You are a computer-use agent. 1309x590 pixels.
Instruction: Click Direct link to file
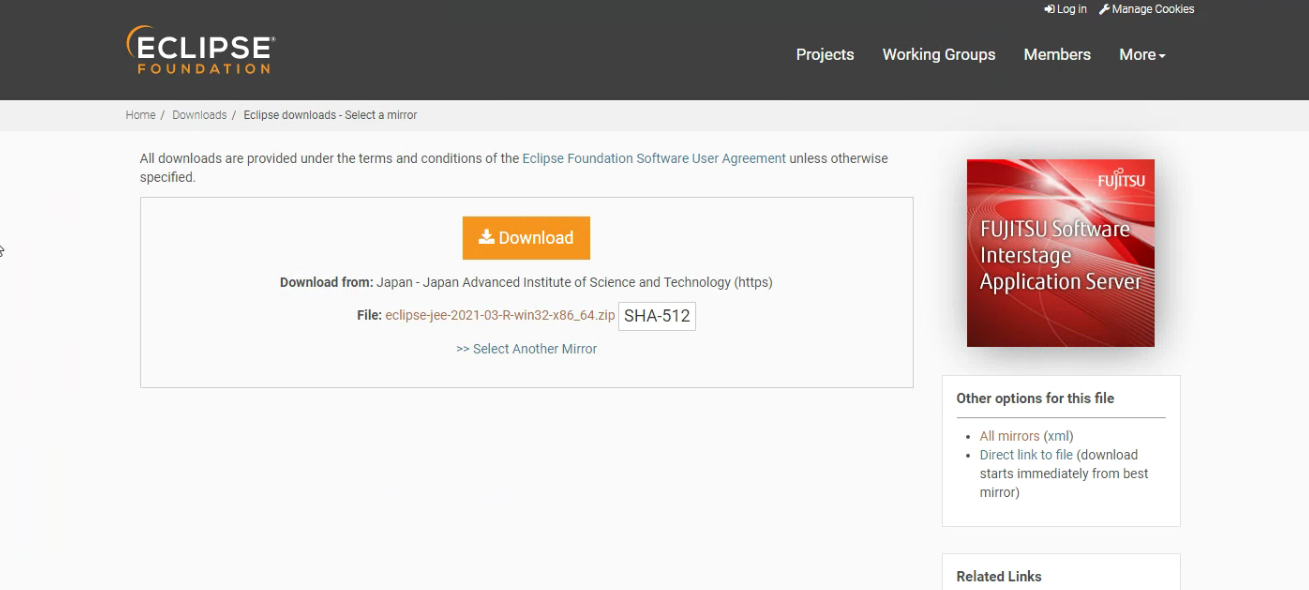click(1026, 455)
